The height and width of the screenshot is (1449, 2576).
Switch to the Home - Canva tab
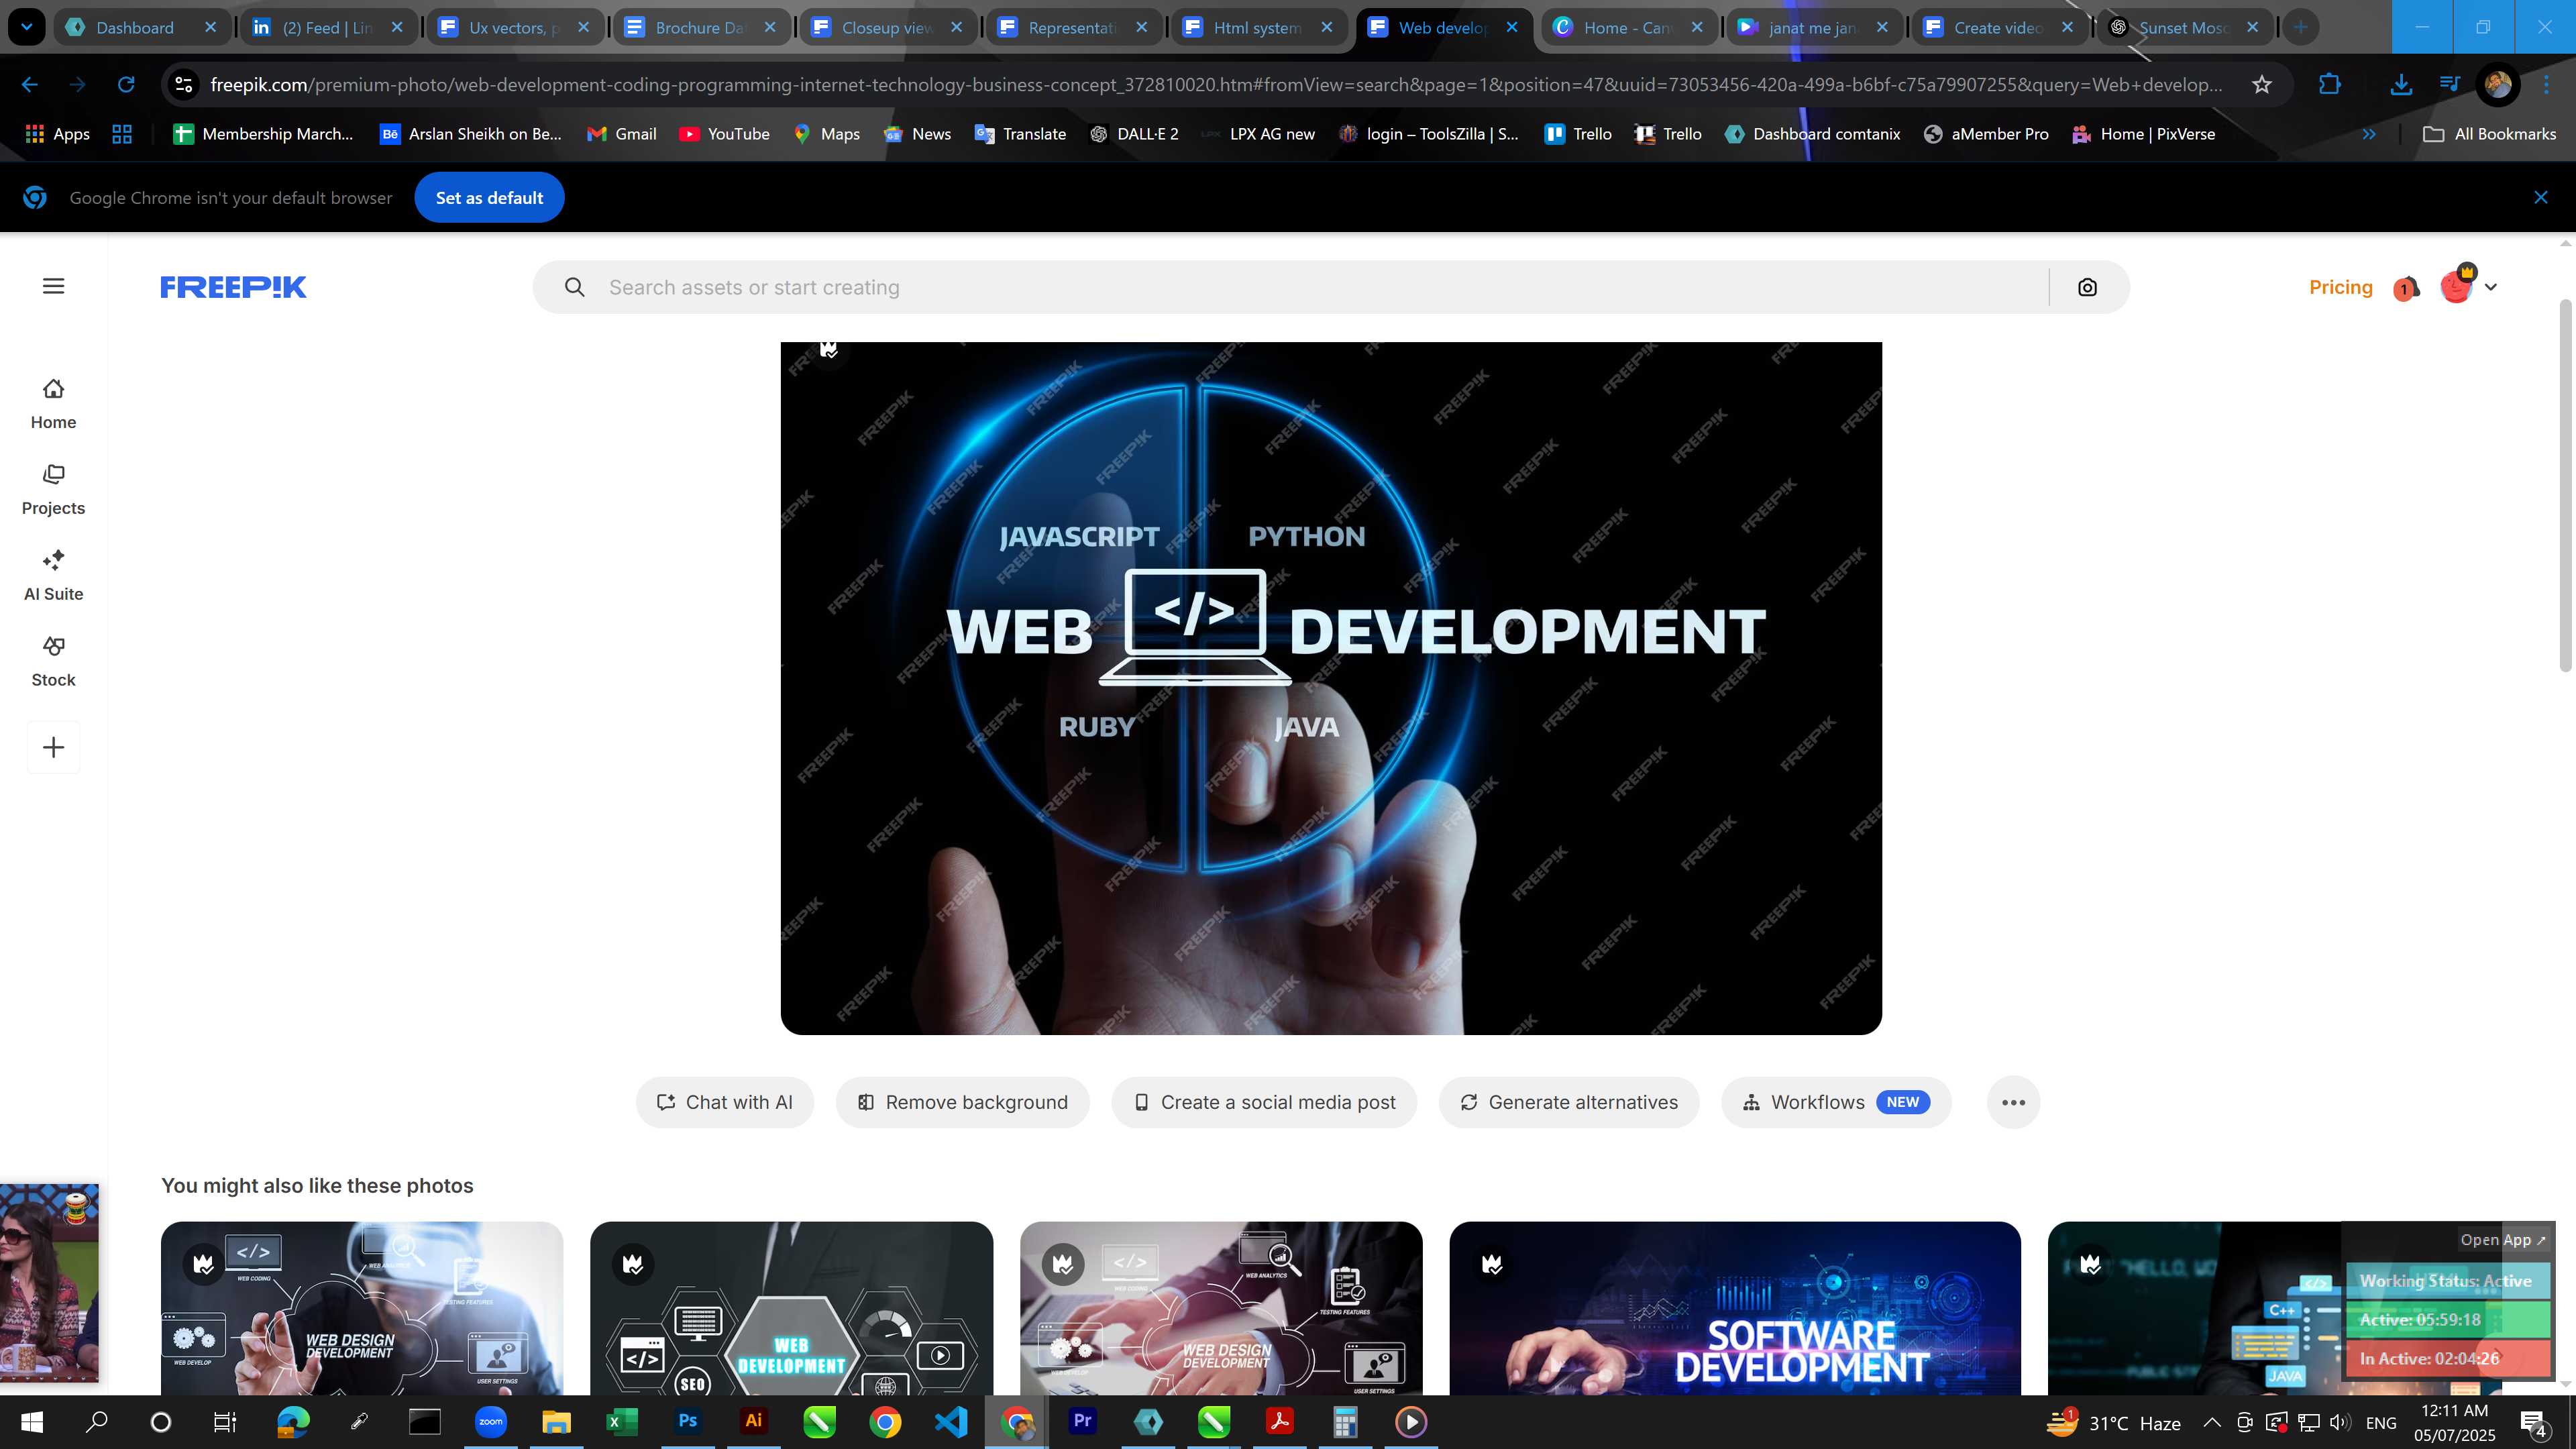[1628, 27]
